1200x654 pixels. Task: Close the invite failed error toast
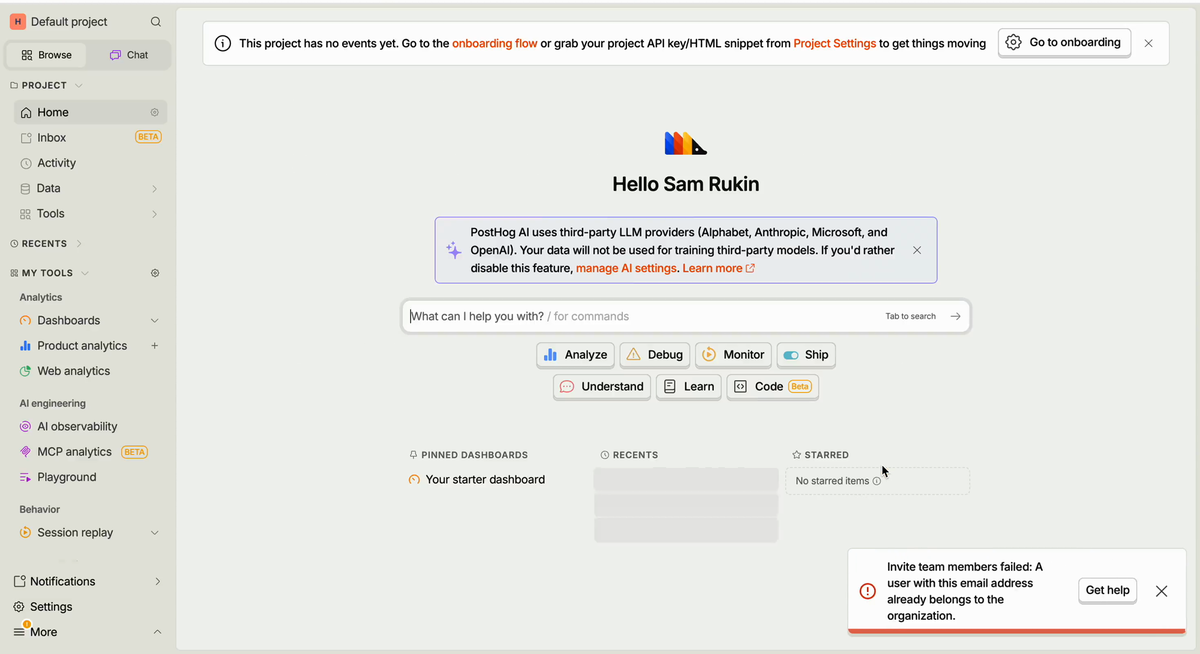tap(1161, 591)
